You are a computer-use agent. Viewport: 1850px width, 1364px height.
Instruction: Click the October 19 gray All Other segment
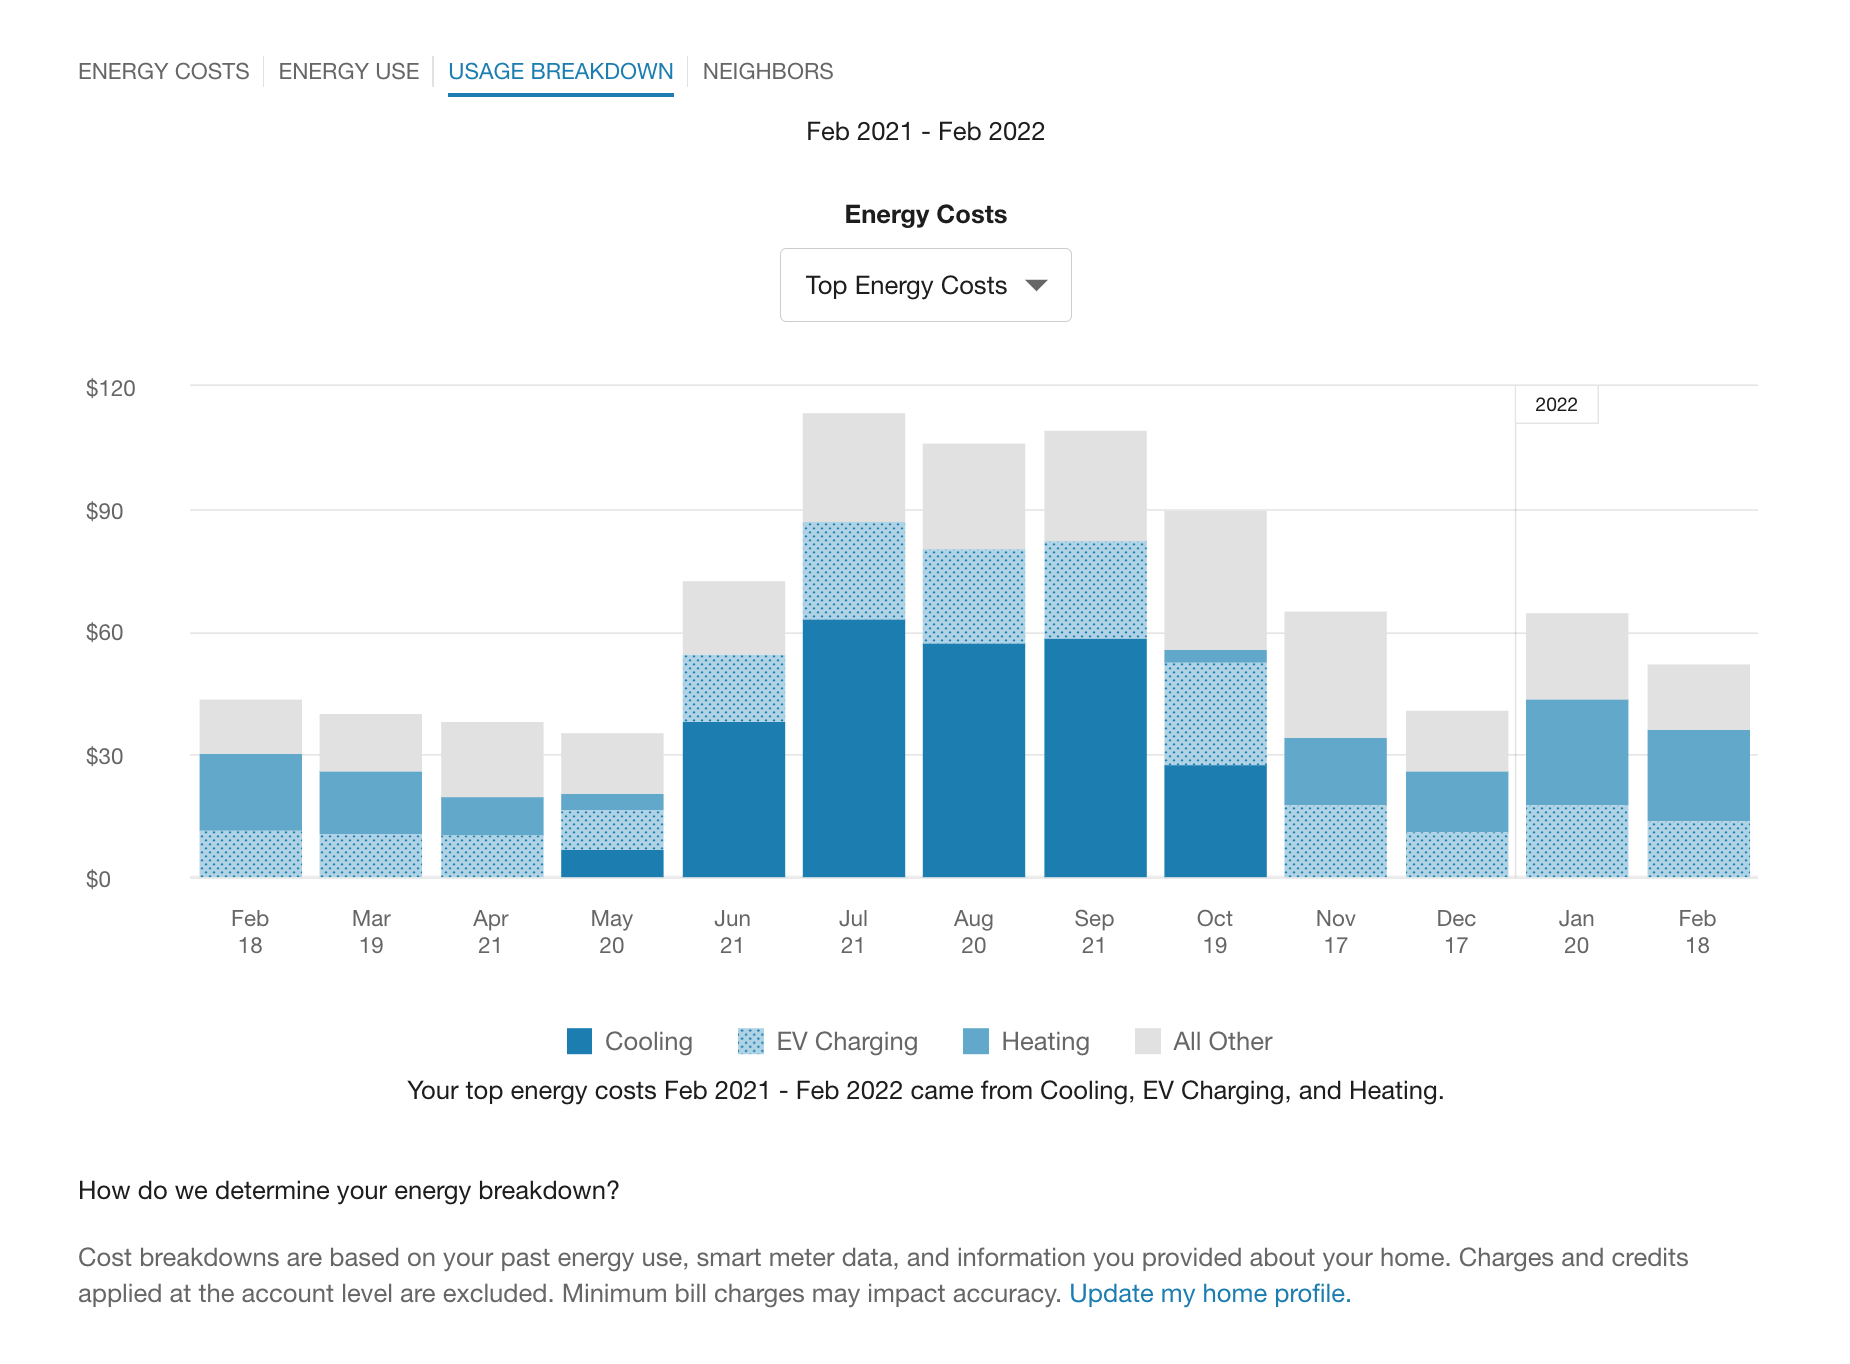pyautogui.click(x=1215, y=580)
